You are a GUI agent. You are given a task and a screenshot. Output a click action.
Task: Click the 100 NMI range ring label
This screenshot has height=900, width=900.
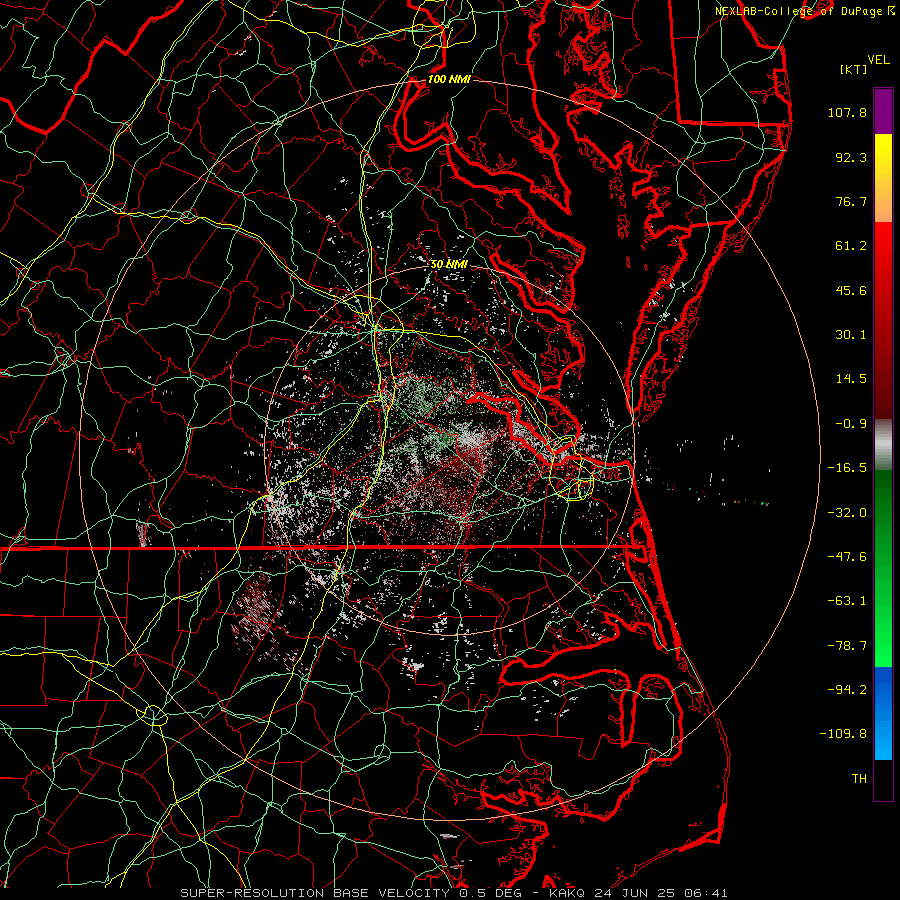pyautogui.click(x=449, y=79)
